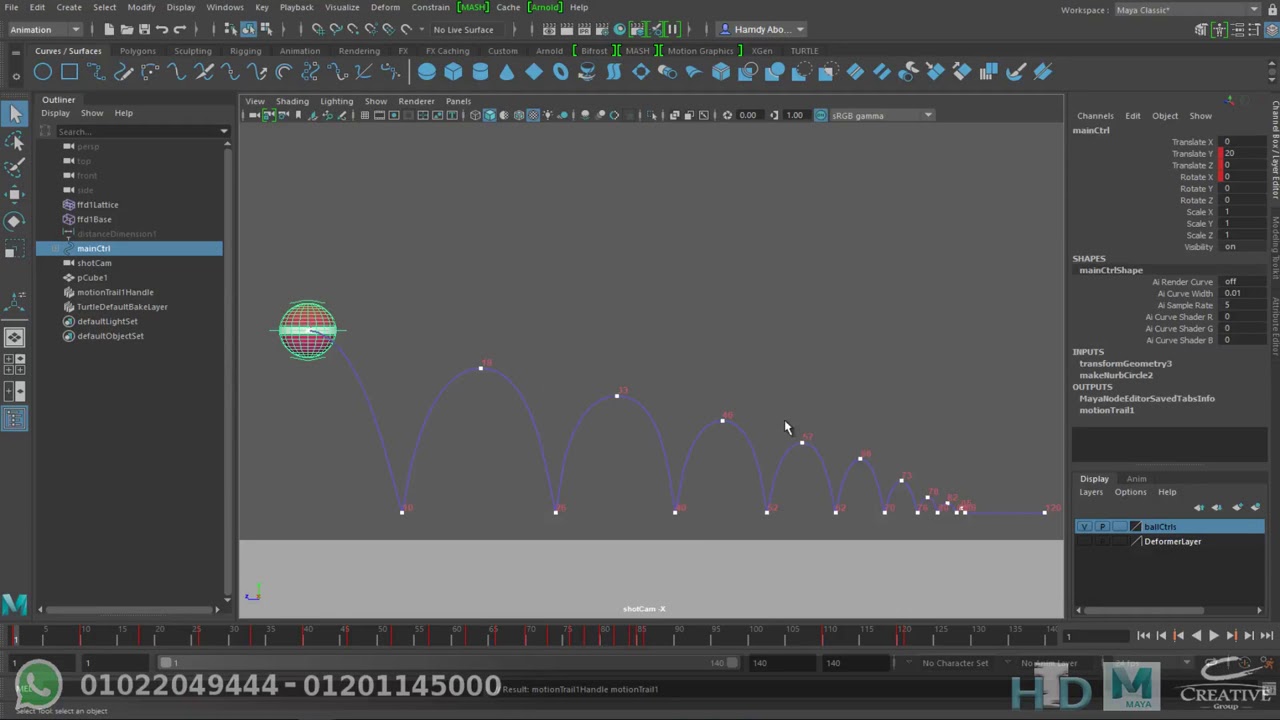
Task: Click the wireframe cube icon in viewport toolbar
Action: coord(475,115)
